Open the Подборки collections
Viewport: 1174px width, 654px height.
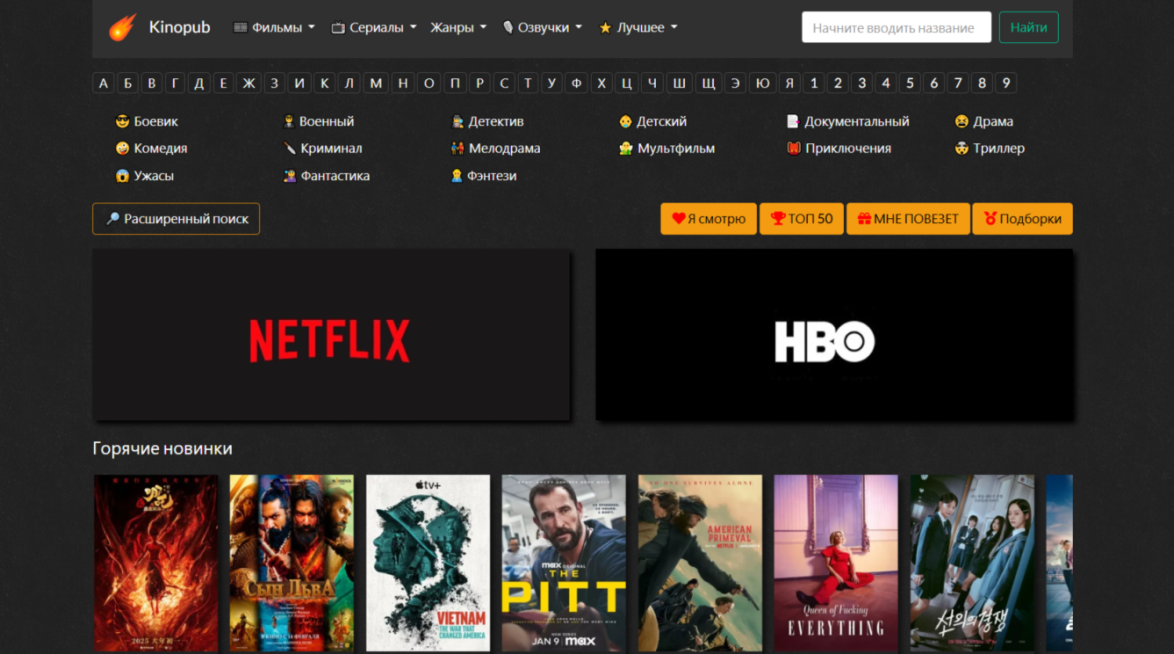pos(1023,219)
